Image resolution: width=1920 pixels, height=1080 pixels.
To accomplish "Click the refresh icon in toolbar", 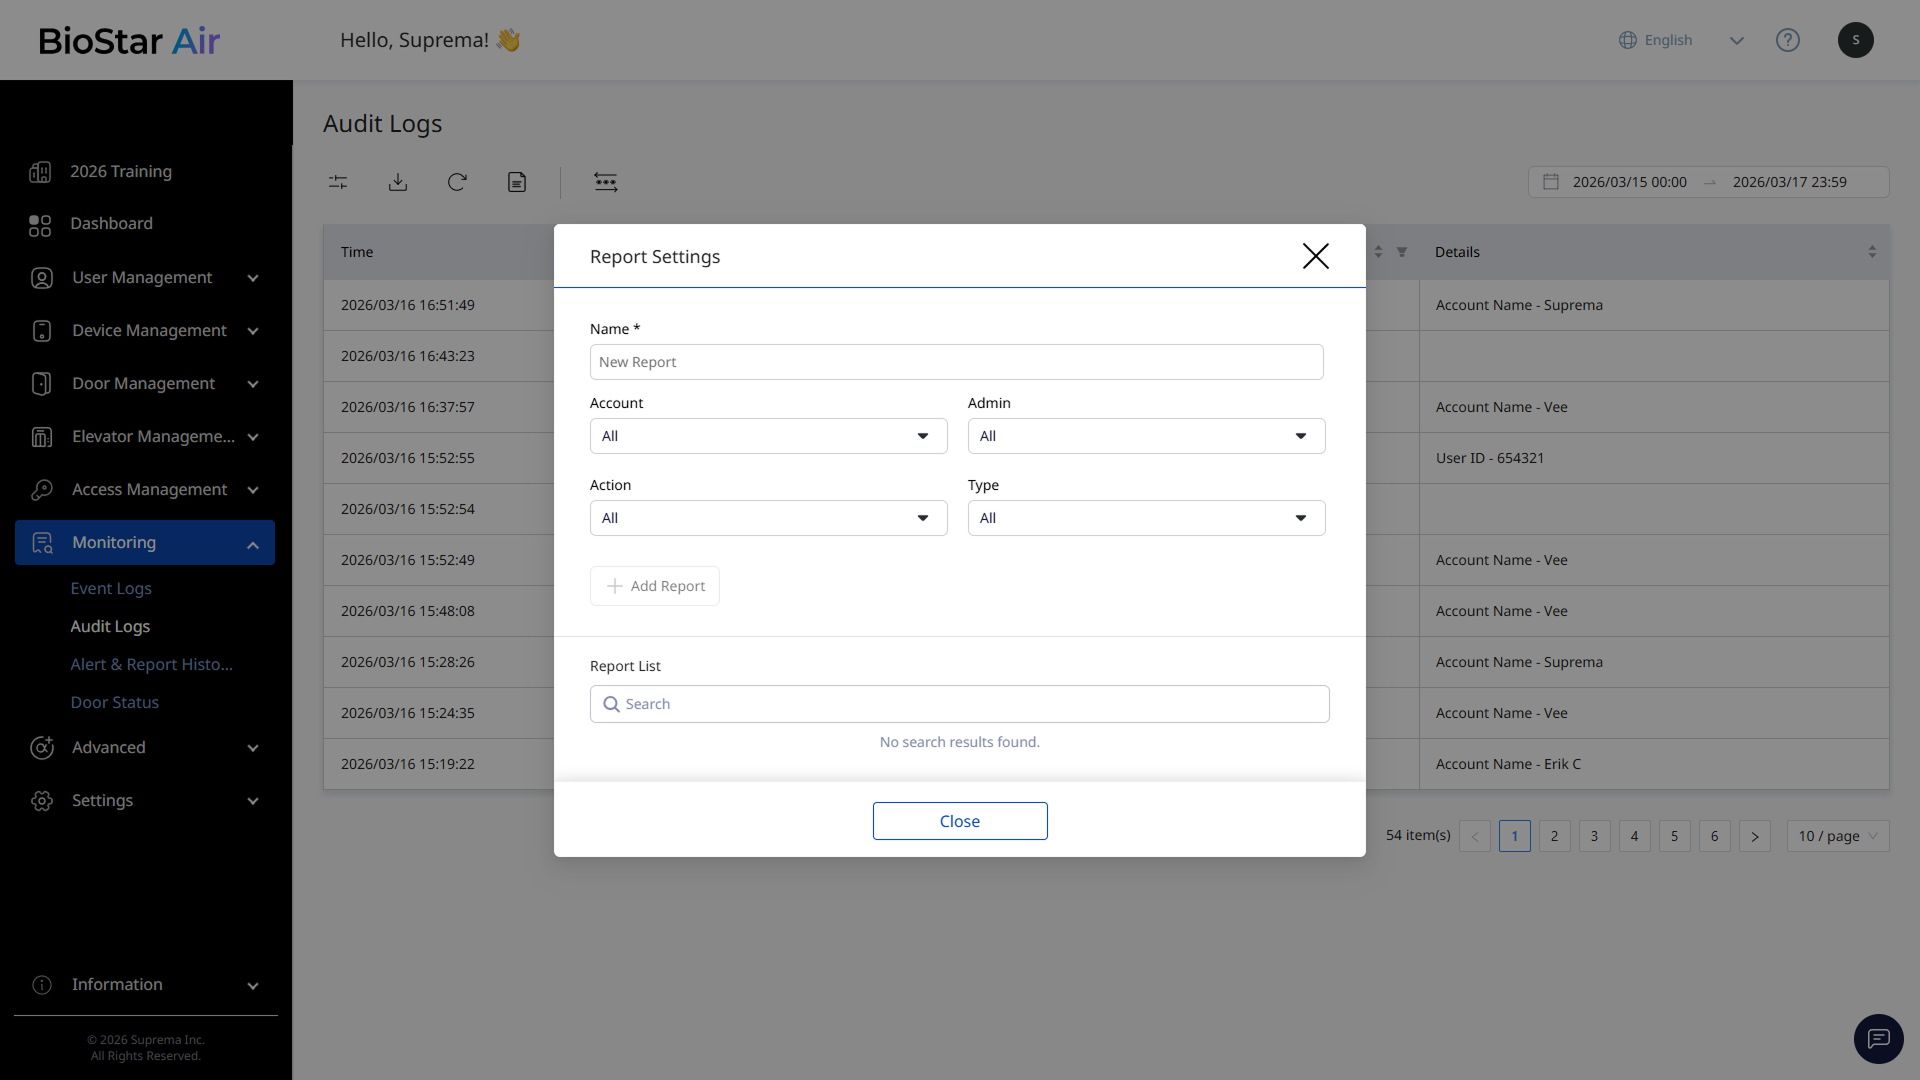I will tap(457, 182).
